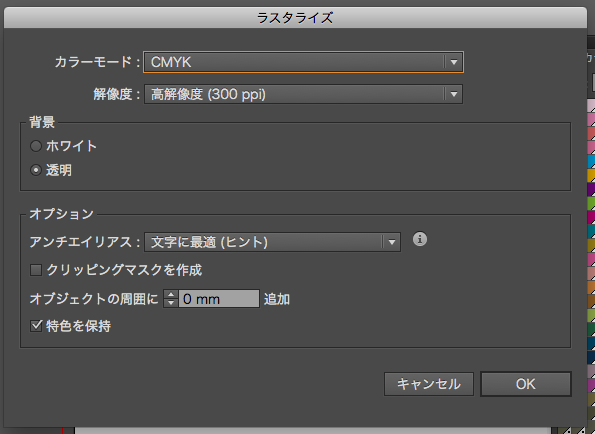
Task: Select the orange-yellow swatch at right edge
Action: [591, 176]
